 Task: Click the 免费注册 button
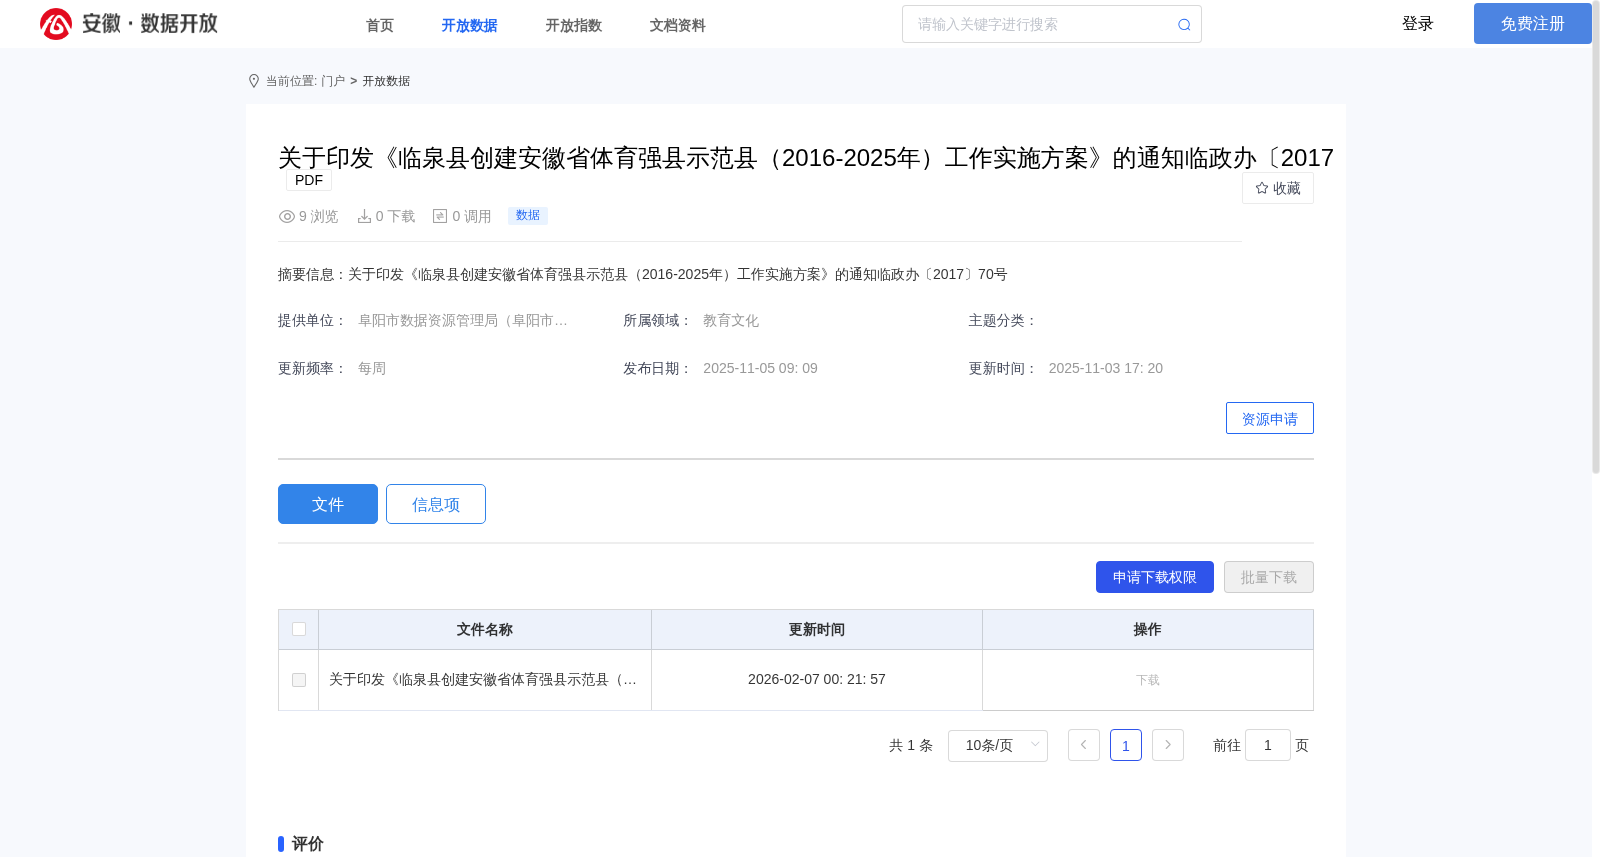pos(1533,23)
